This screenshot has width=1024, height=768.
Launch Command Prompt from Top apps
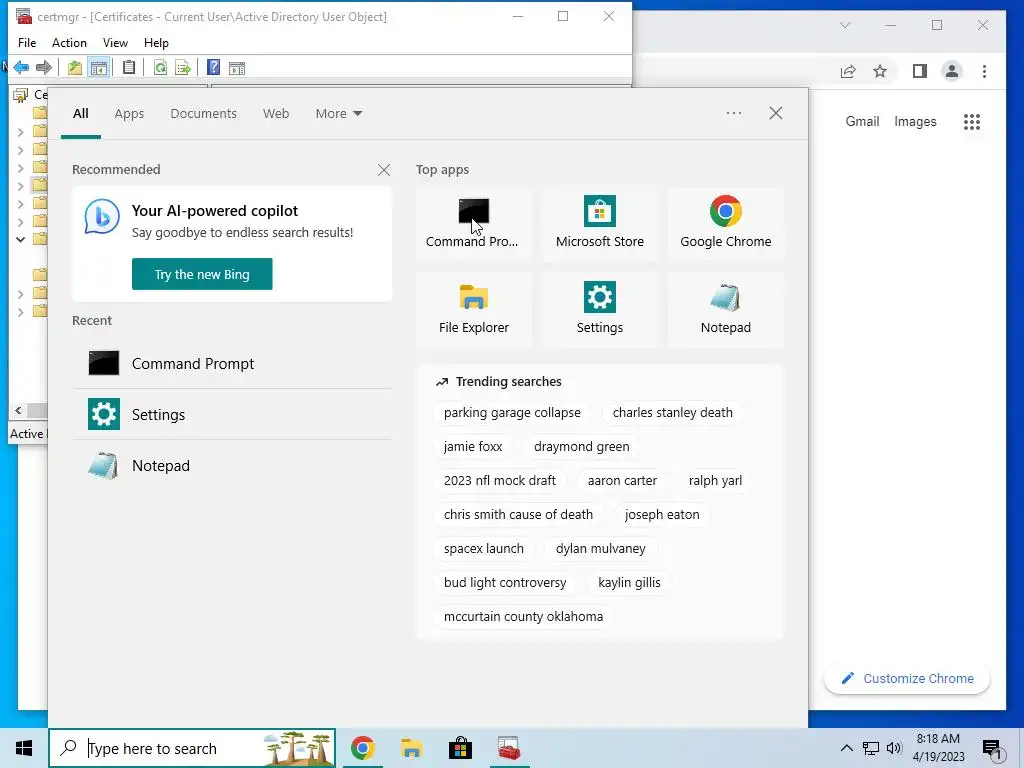click(x=472, y=223)
